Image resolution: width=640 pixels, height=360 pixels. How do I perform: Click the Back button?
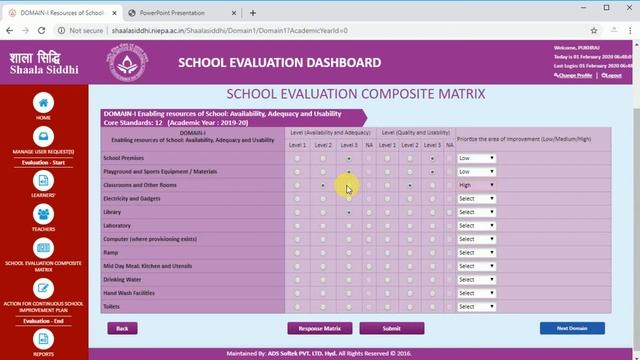(x=122, y=328)
